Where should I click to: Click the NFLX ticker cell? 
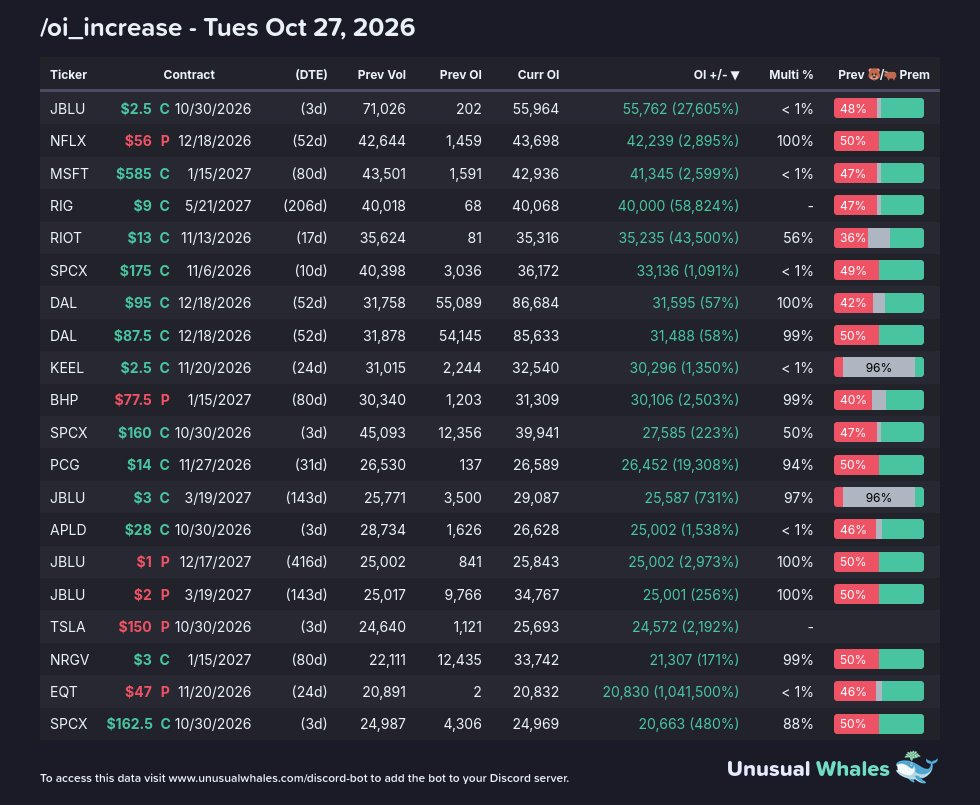[x=68, y=141]
